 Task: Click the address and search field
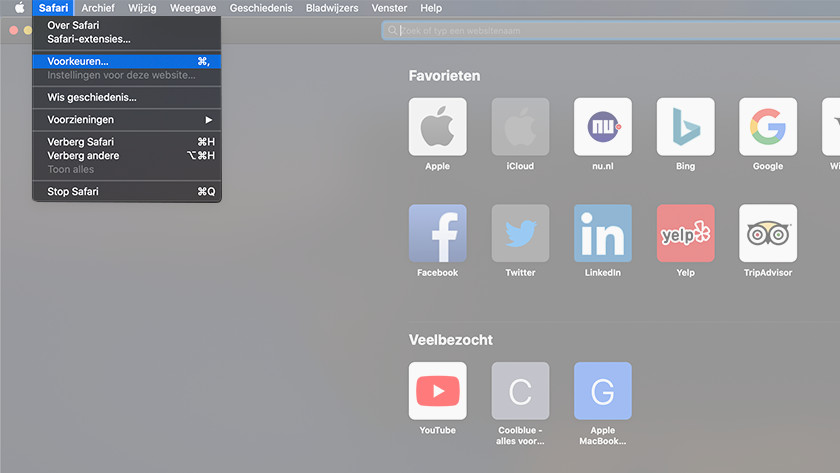click(x=611, y=31)
